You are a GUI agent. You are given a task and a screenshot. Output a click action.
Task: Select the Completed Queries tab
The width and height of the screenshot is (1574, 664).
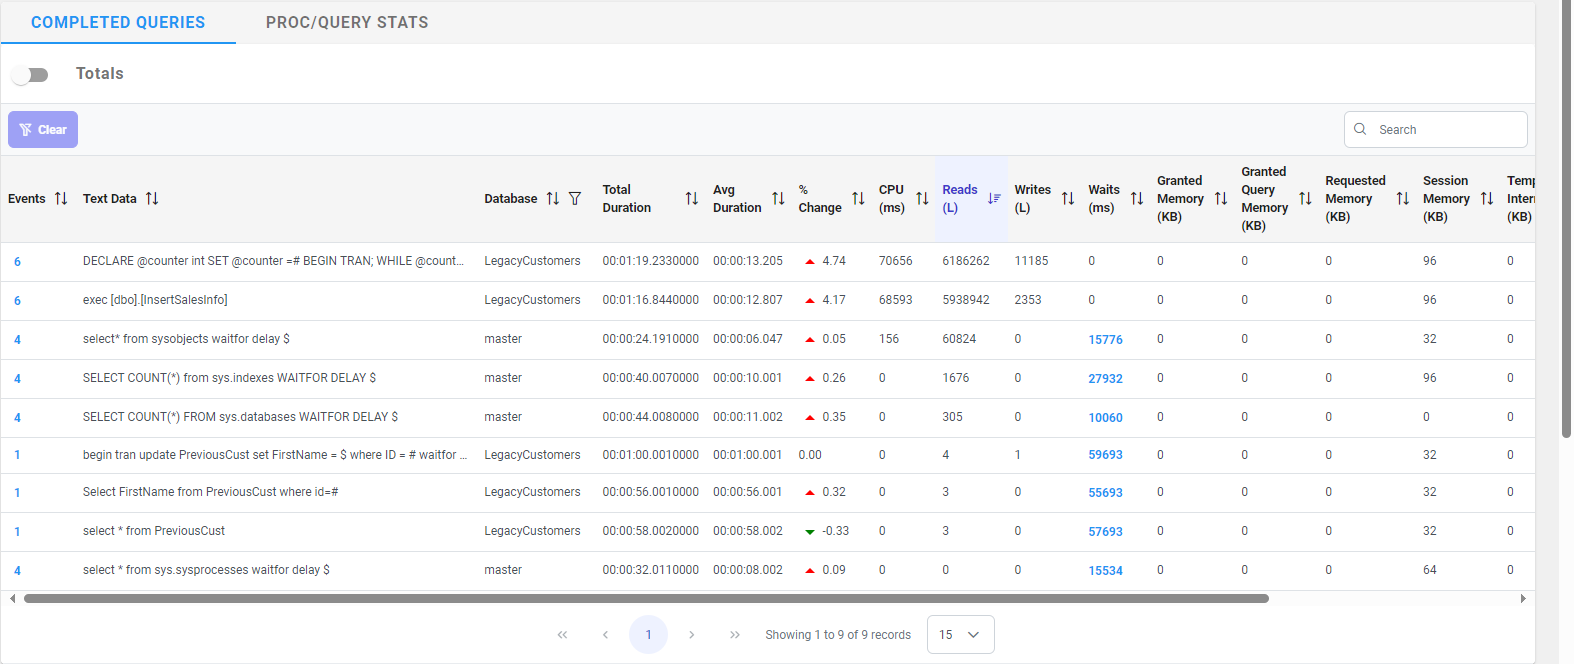(118, 22)
